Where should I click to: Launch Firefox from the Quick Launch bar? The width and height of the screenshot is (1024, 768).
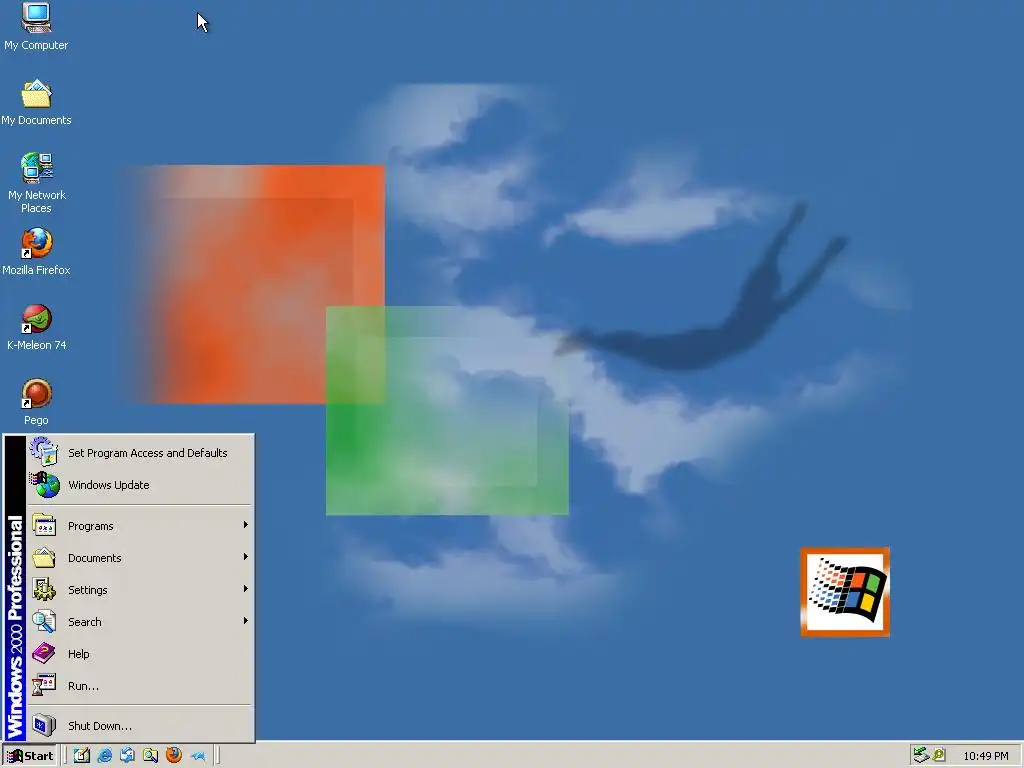pyautogui.click(x=174, y=756)
